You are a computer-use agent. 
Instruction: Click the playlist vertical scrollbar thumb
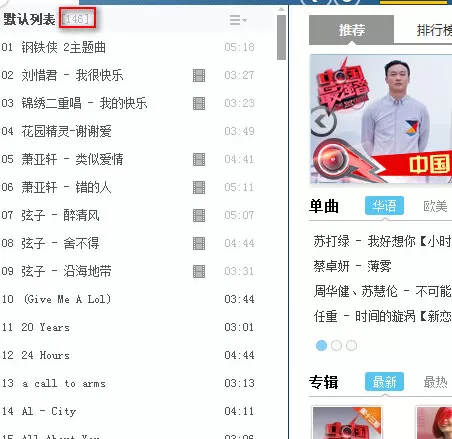click(x=281, y=37)
